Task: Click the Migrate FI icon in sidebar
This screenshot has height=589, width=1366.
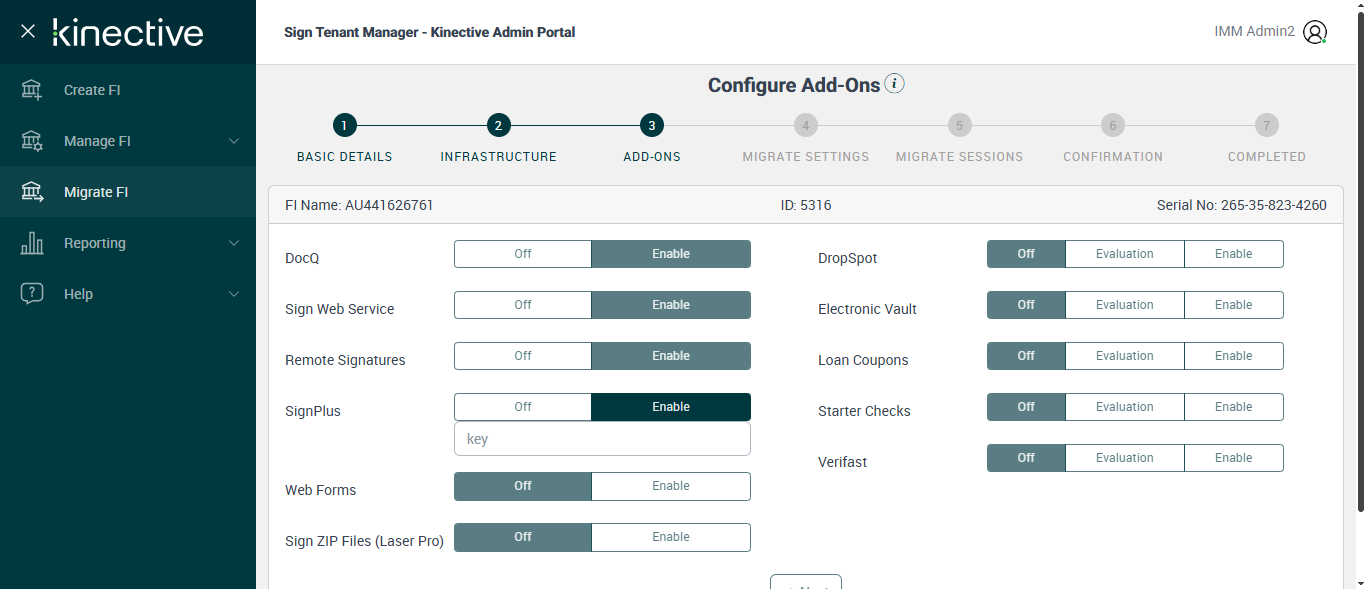Action: (x=32, y=192)
